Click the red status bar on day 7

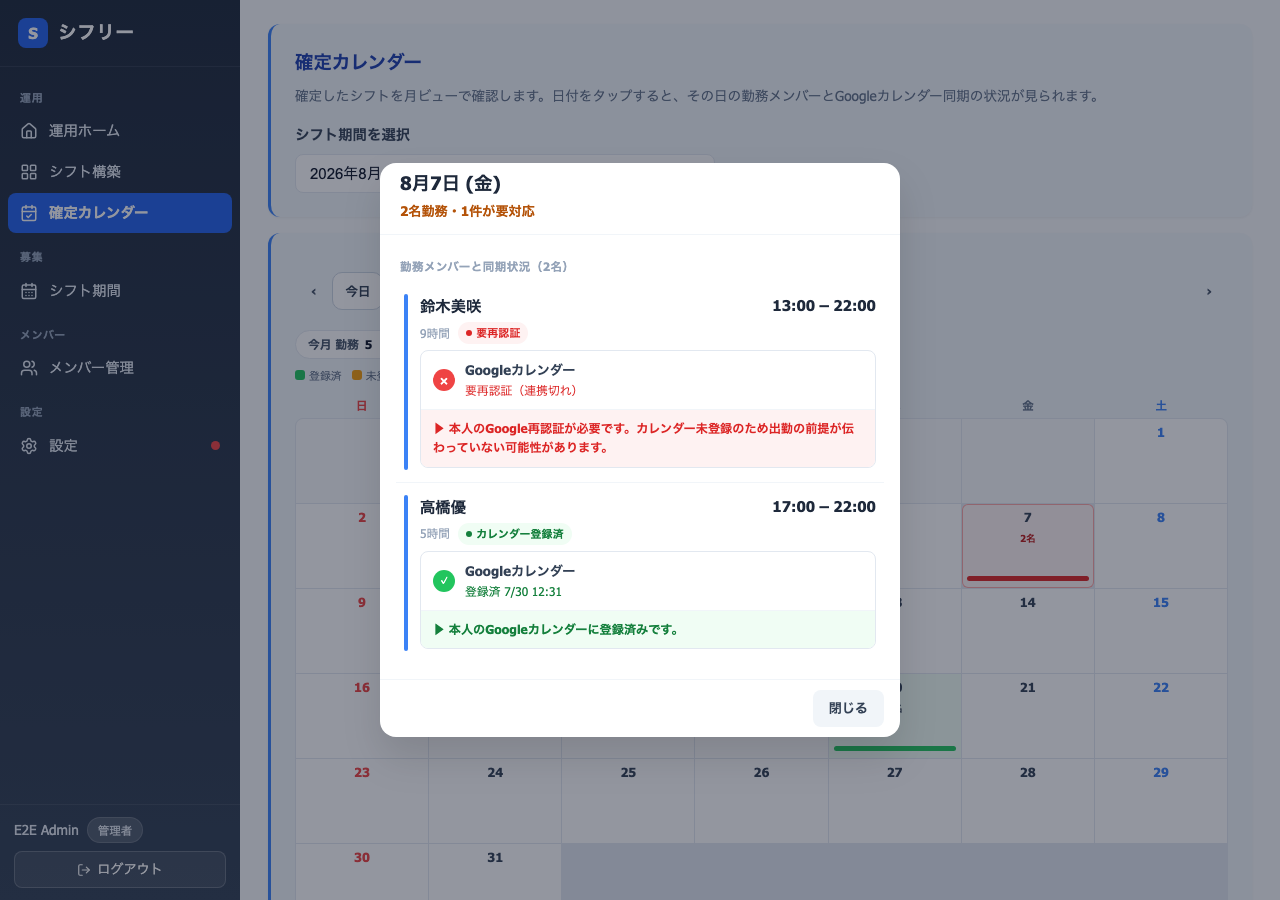(x=1028, y=578)
